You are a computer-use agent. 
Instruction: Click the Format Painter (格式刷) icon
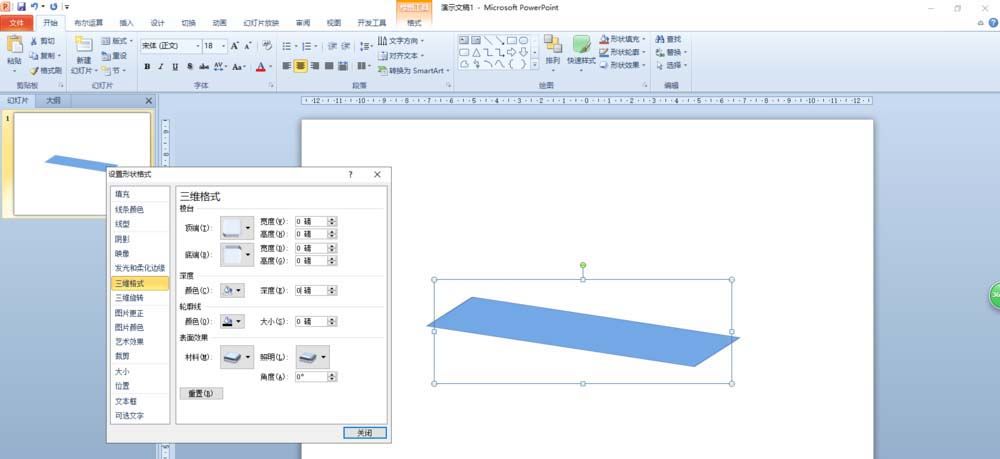tap(34, 71)
